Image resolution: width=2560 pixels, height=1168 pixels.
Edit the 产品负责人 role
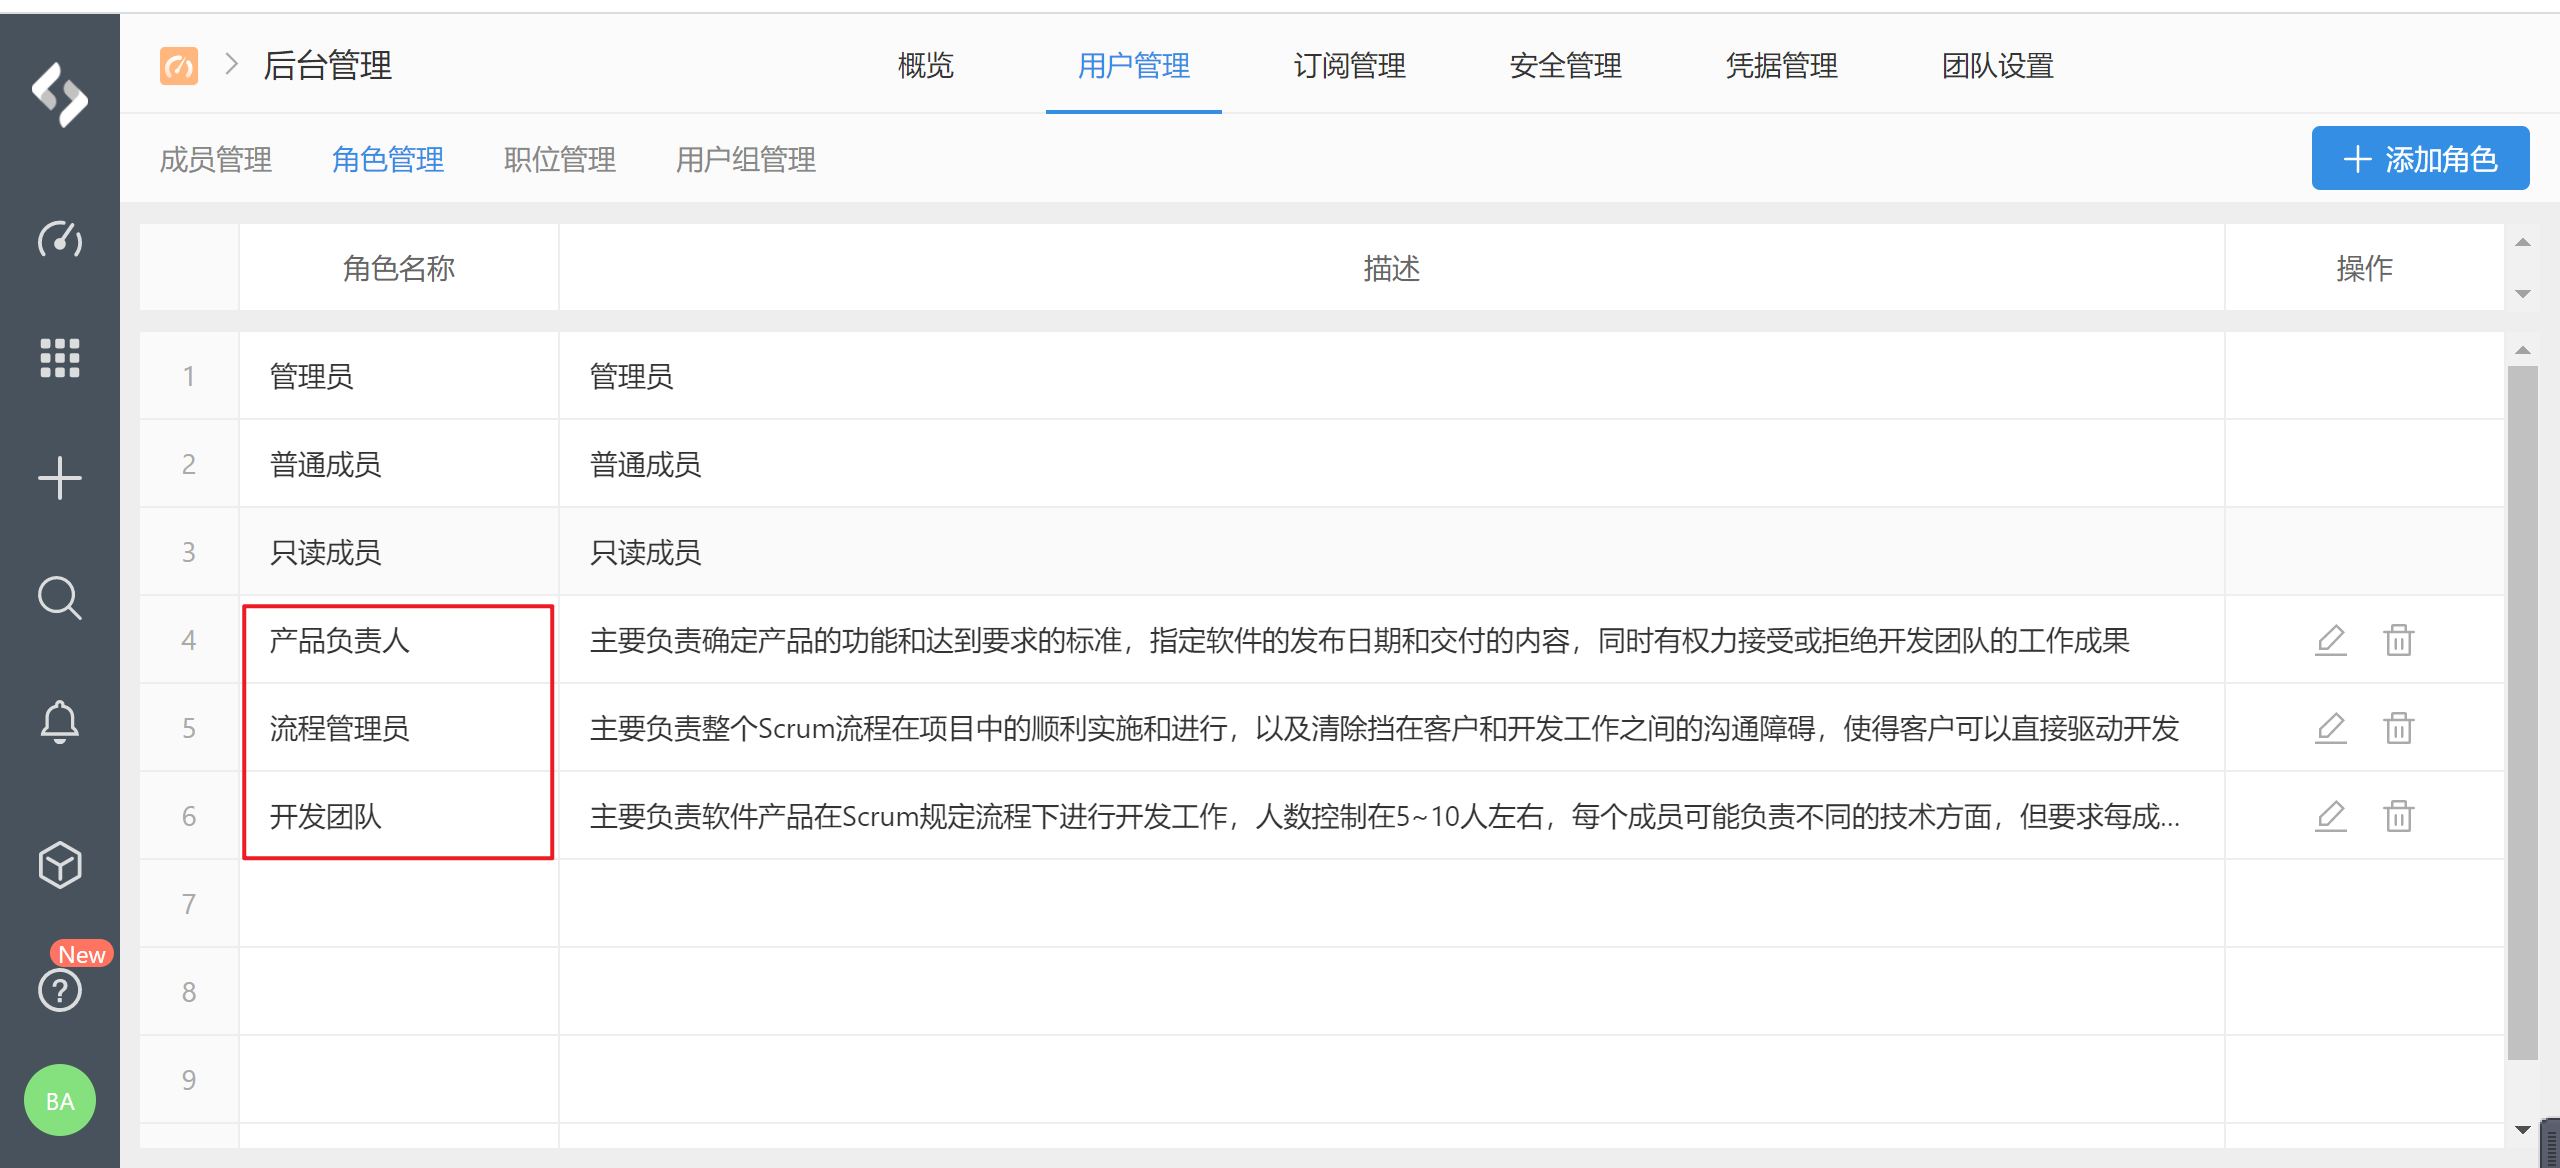tap(2330, 640)
